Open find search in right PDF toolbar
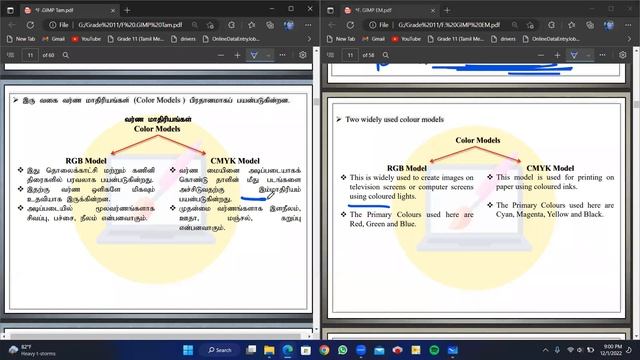Viewport: 640px width, 360px height. pyautogui.click(x=386, y=55)
